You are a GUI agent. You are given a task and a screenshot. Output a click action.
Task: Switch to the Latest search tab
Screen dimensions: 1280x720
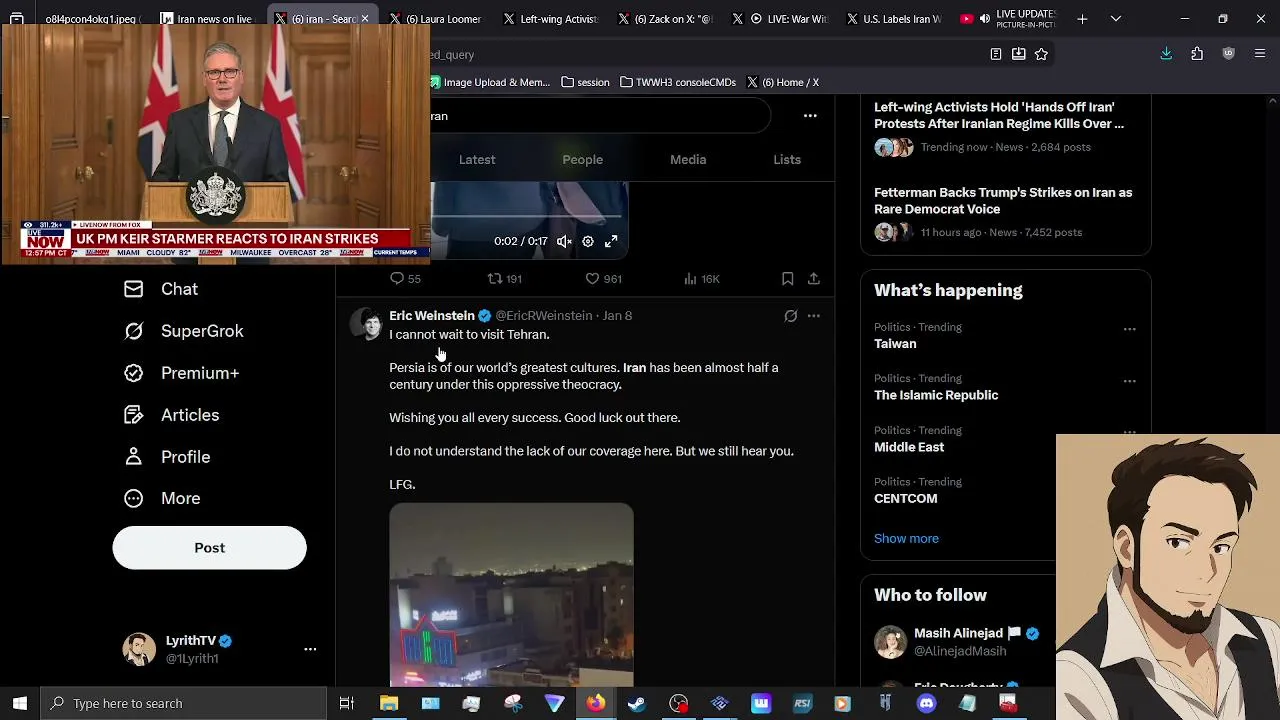(477, 160)
